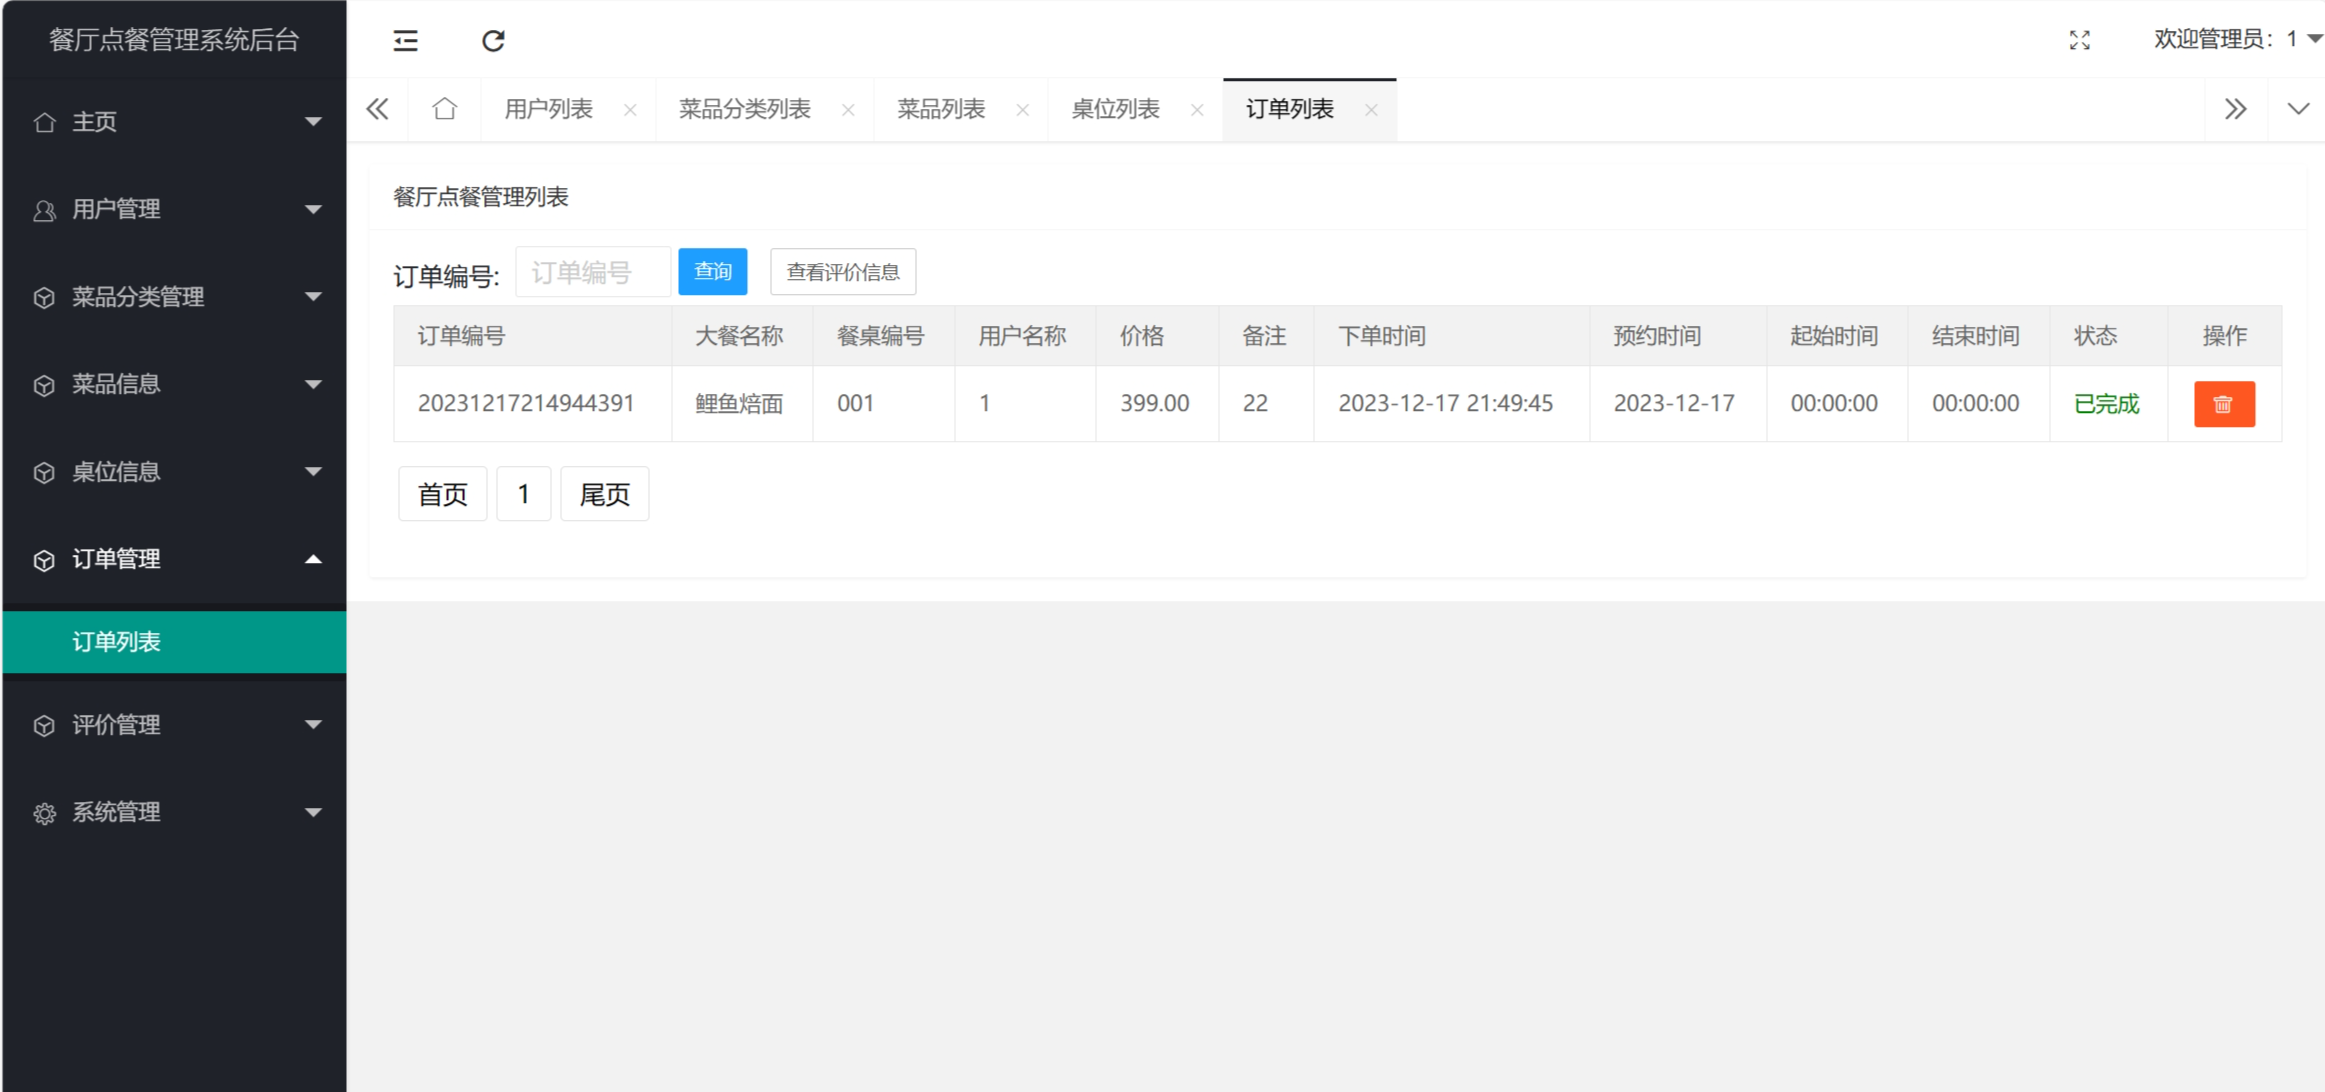Refresh the page with the reload icon
Image resolution: width=2325 pixels, height=1092 pixels.
pyautogui.click(x=493, y=40)
